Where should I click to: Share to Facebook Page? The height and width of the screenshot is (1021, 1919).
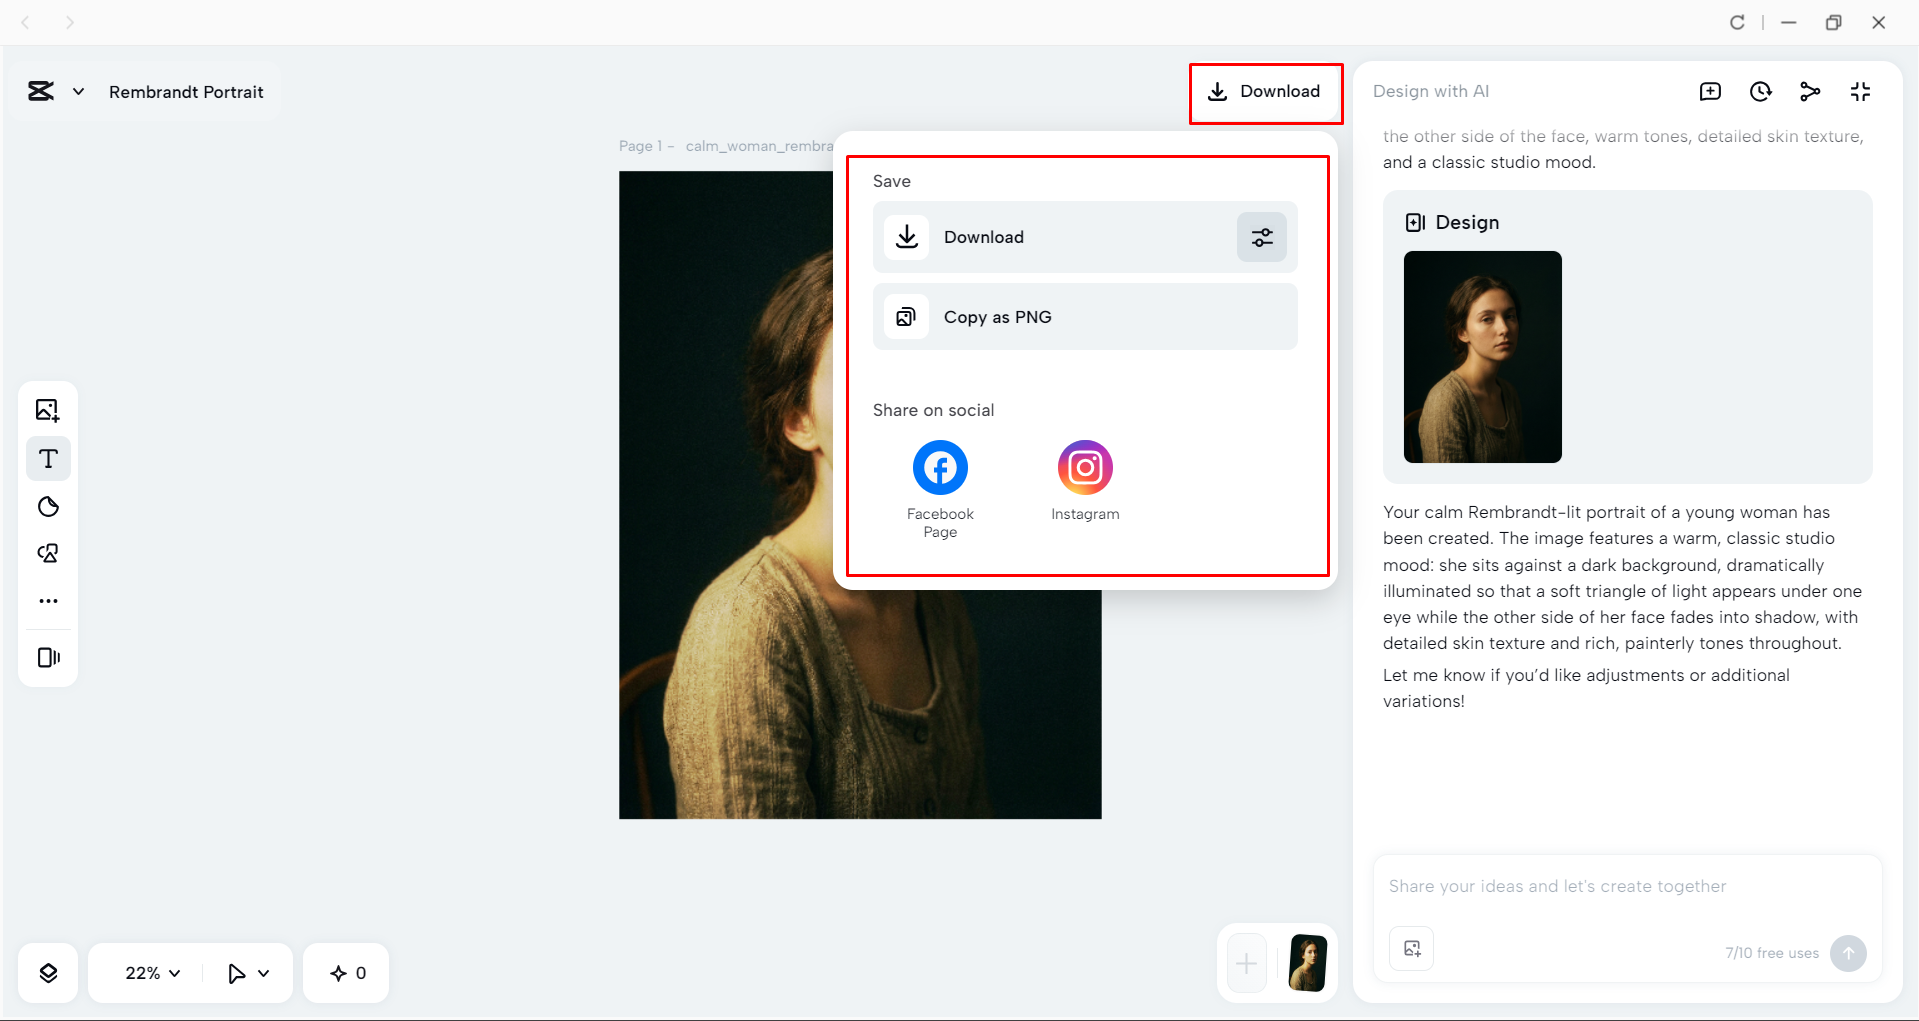pos(940,489)
